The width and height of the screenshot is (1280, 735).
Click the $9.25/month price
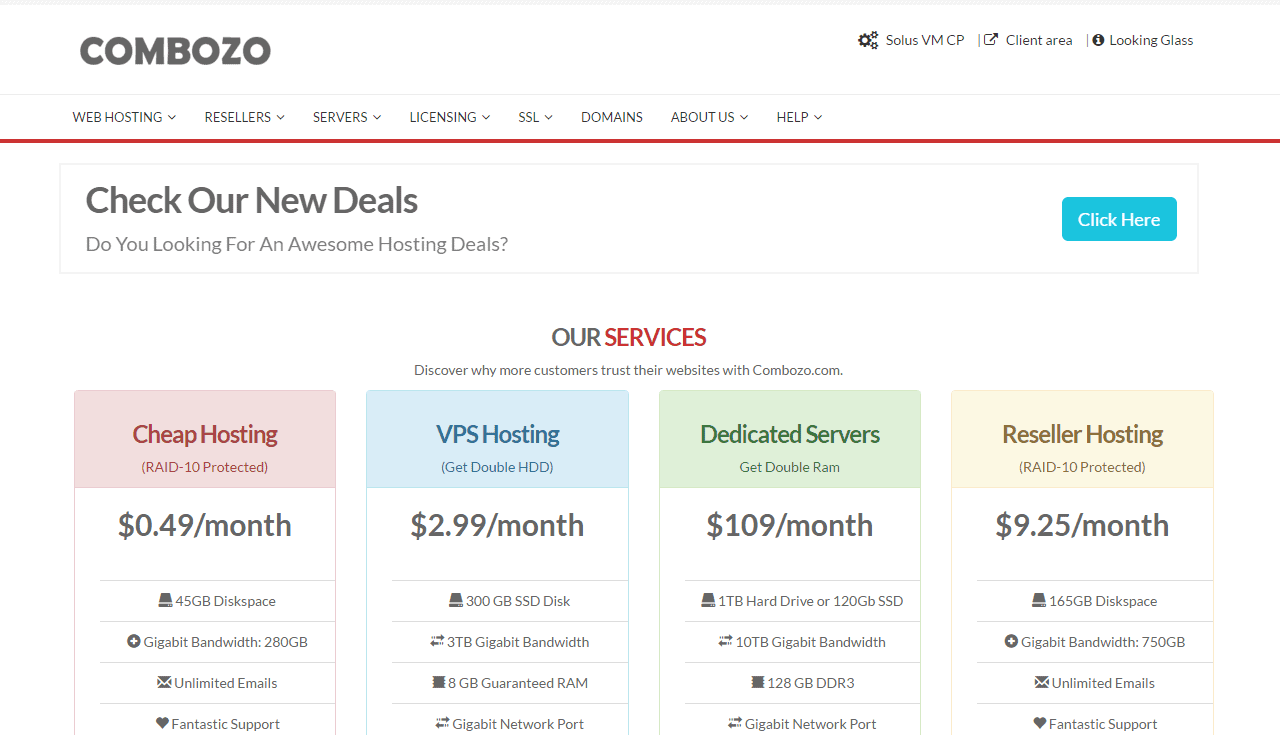click(1082, 525)
